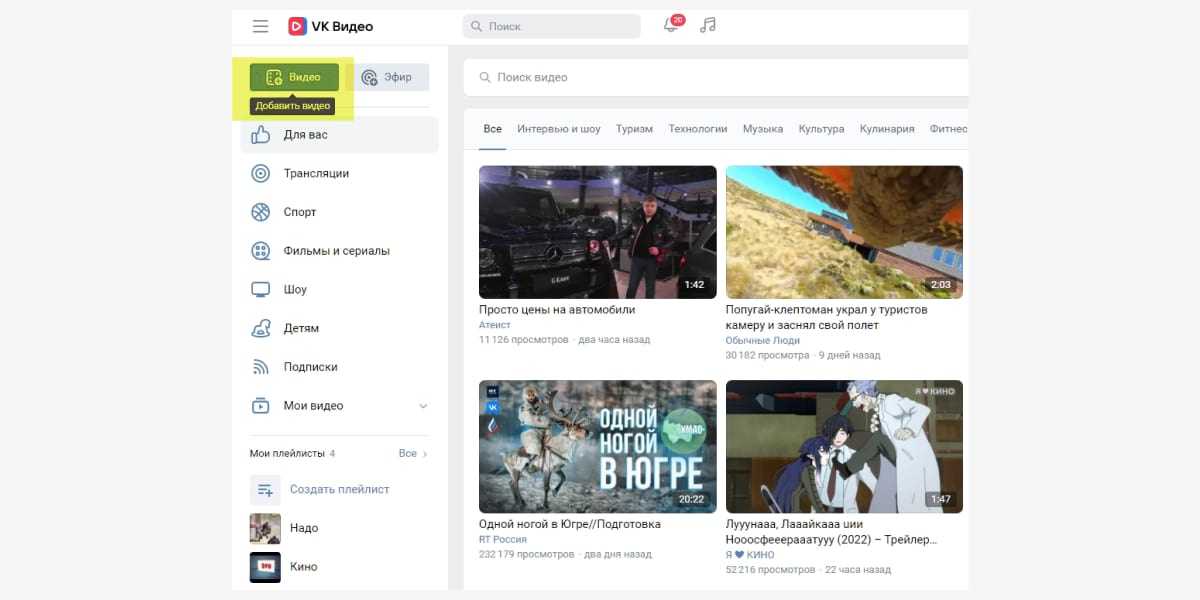Open Трансляции in the sidebar

tap(315, 173)
